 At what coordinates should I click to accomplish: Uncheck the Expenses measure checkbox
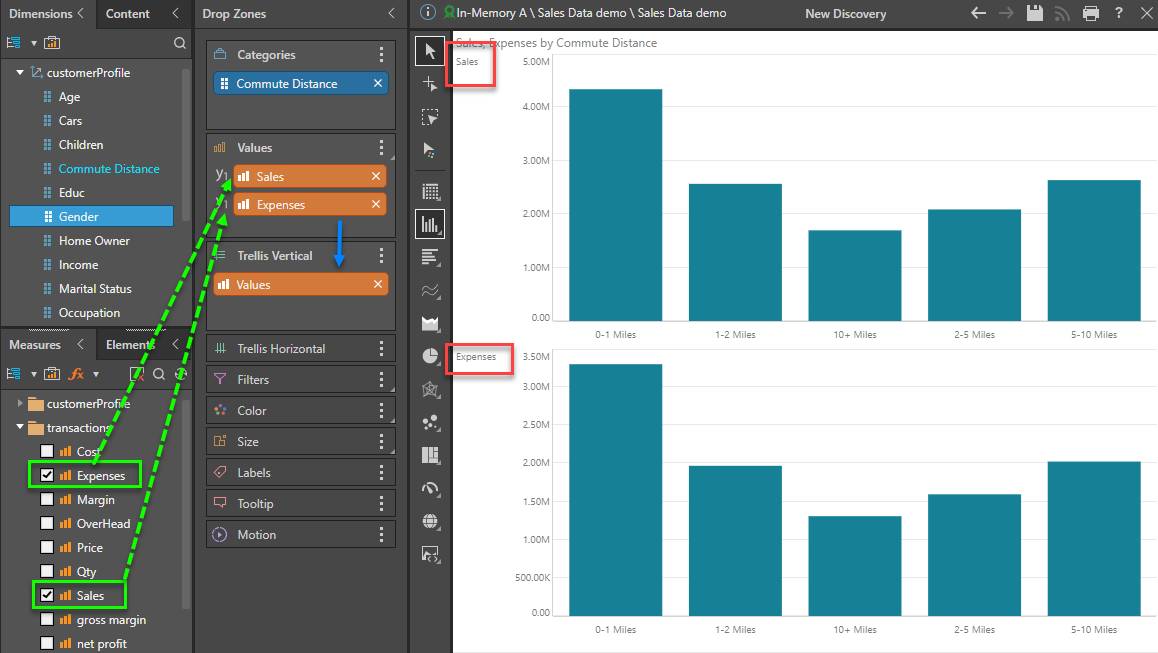click(47, 475)
